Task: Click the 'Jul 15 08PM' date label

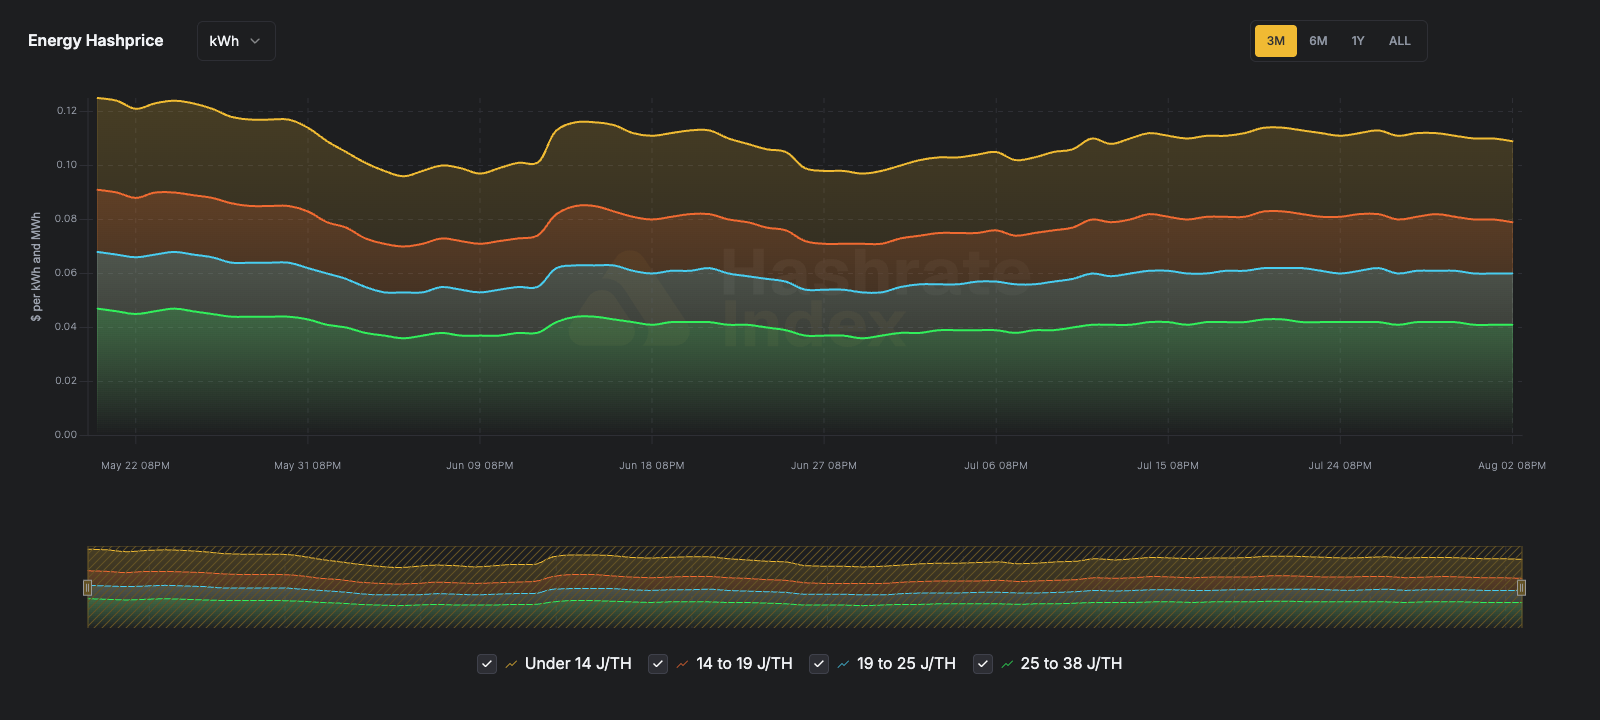Action: [1168, 466]
